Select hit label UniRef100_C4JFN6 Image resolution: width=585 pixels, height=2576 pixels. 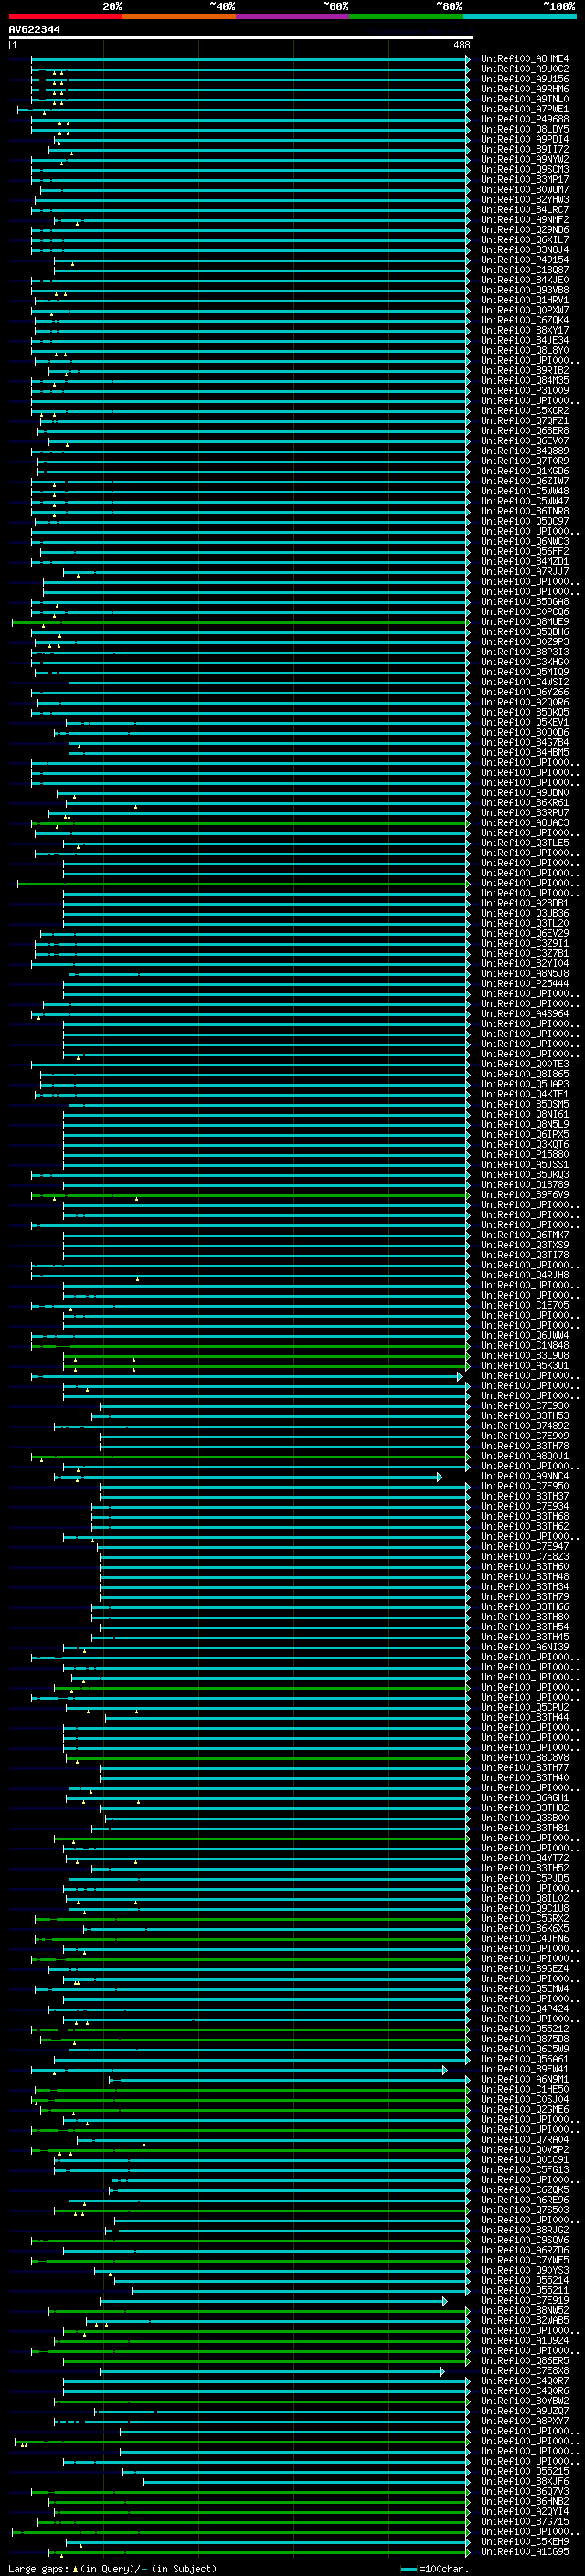[525, 1938]
